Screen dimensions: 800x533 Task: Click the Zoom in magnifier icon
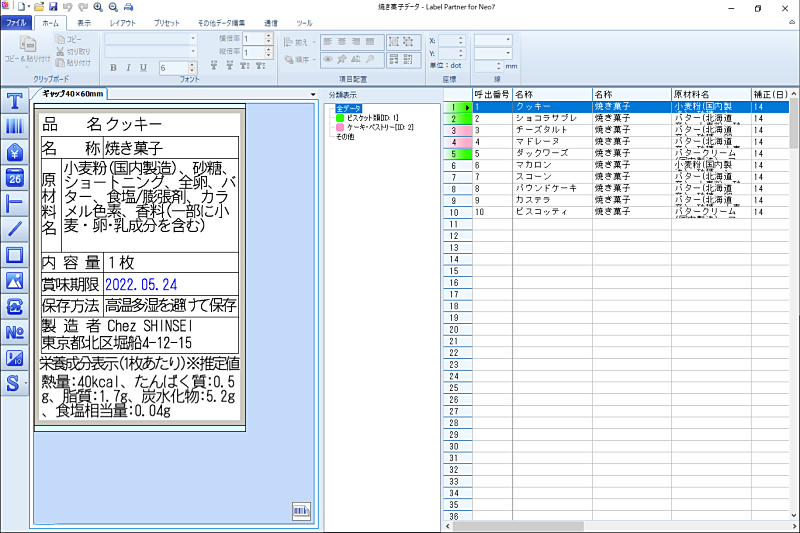[x=98, y=7]
